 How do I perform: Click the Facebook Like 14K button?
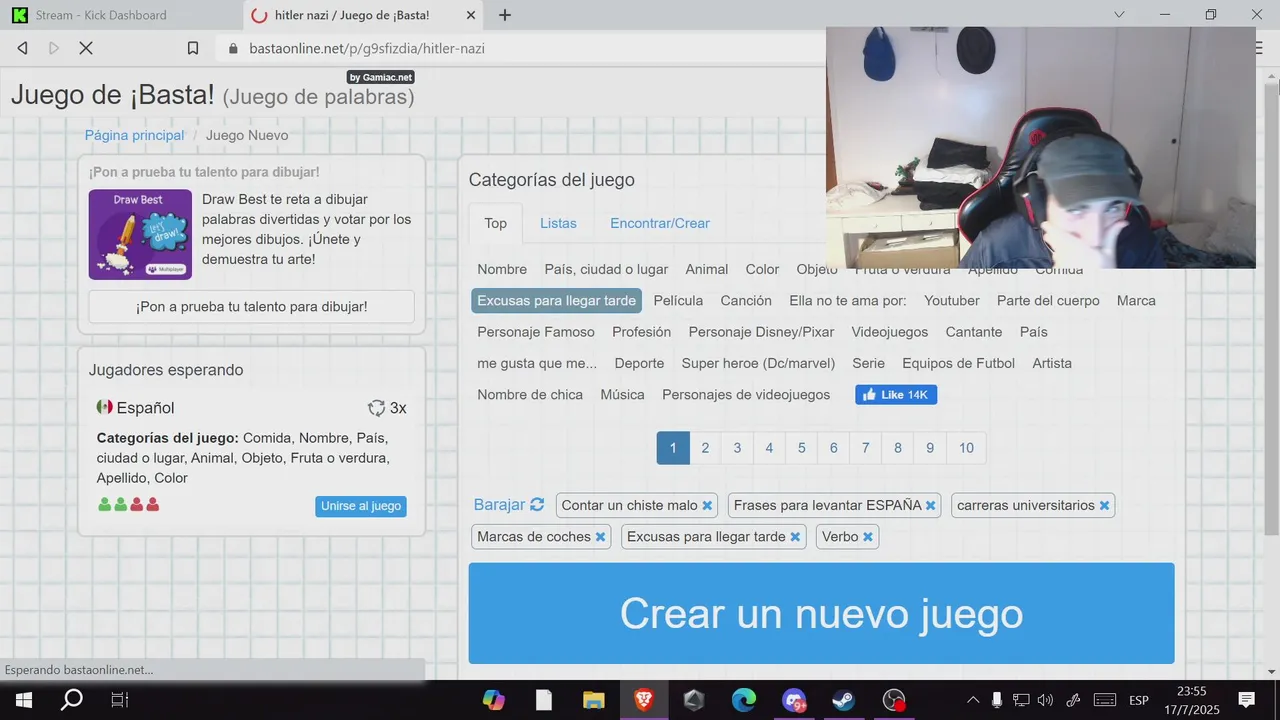896,395
